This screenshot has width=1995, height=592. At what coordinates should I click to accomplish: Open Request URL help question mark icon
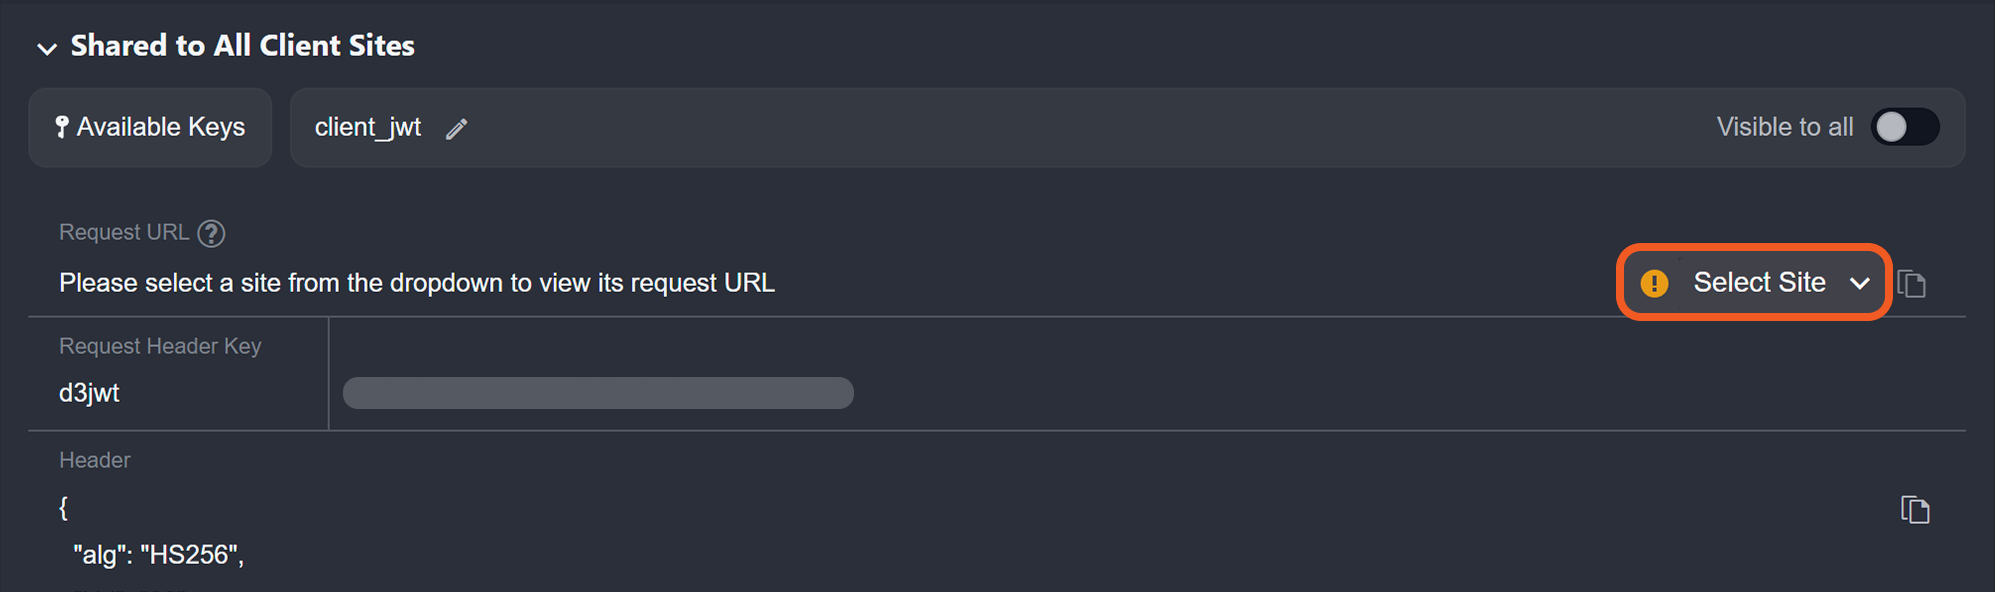[211, 233]
